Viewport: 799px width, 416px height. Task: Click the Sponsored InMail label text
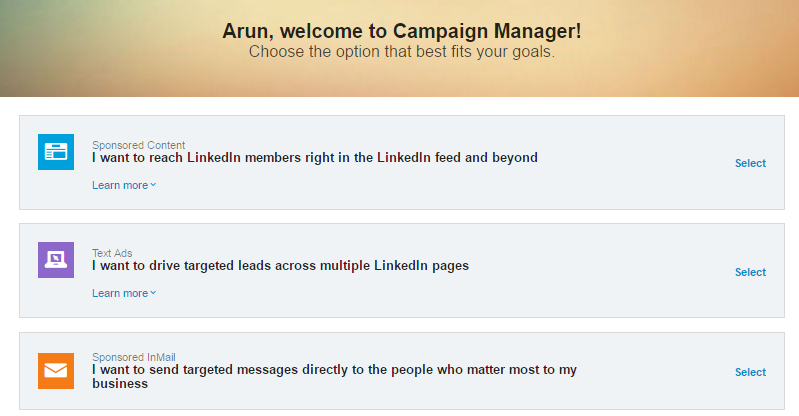click(134, 357)
